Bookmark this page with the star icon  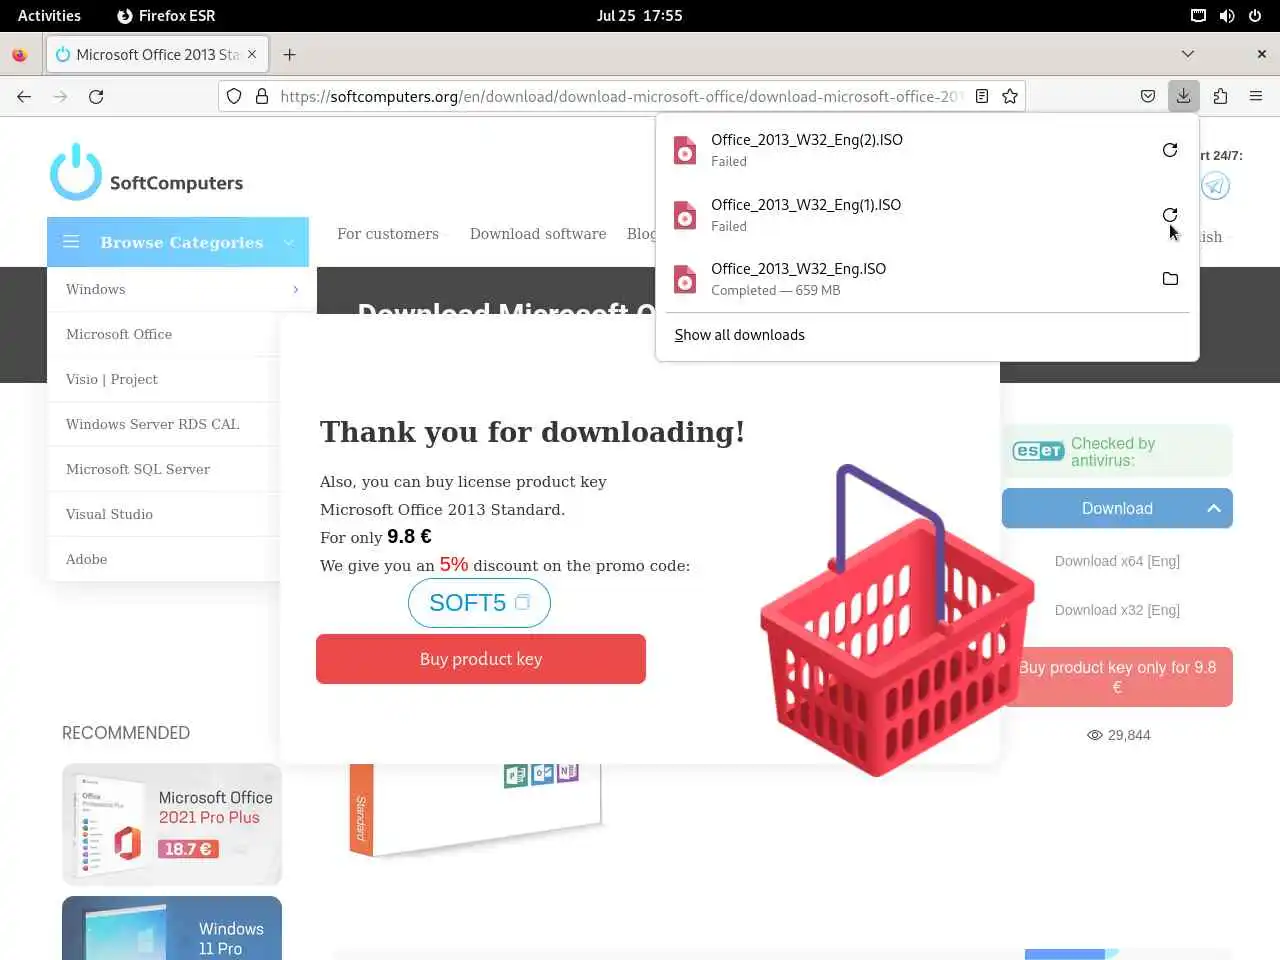(x=1010, y=96)
